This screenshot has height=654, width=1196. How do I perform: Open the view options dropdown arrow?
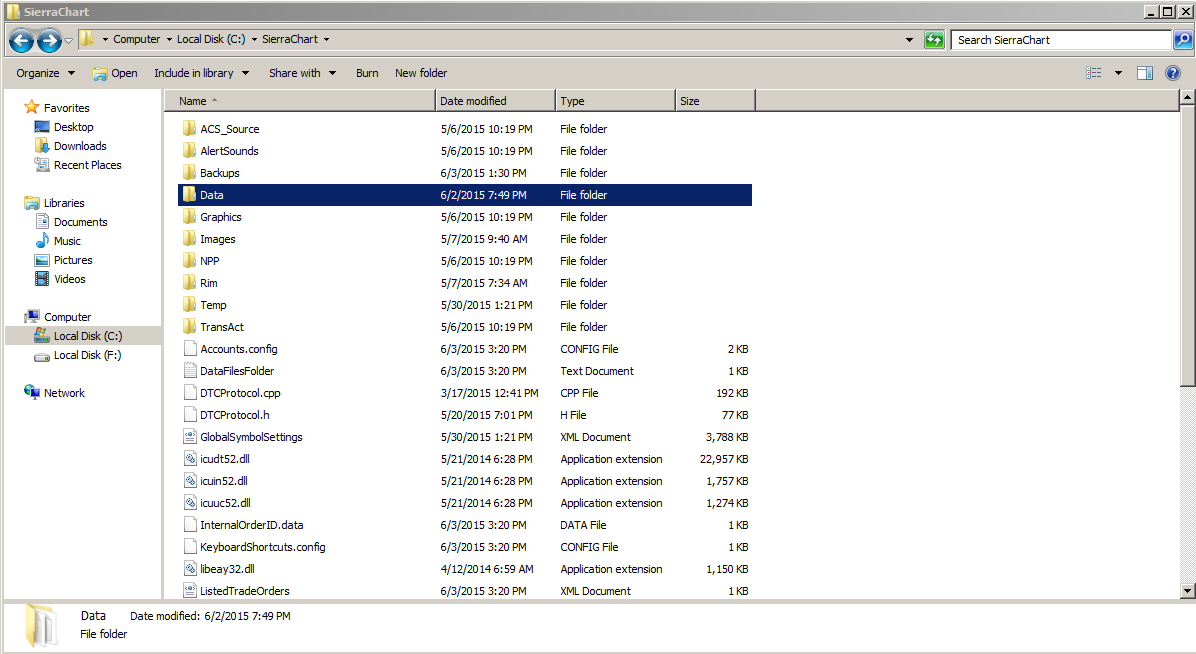(1118, 73)
